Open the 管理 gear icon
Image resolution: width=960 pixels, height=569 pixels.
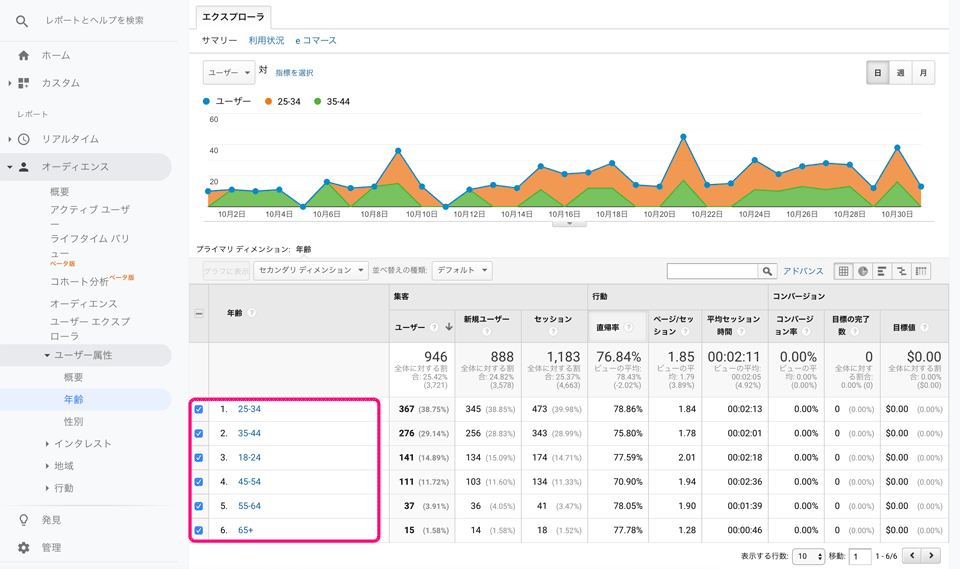(x=23, y=548)
